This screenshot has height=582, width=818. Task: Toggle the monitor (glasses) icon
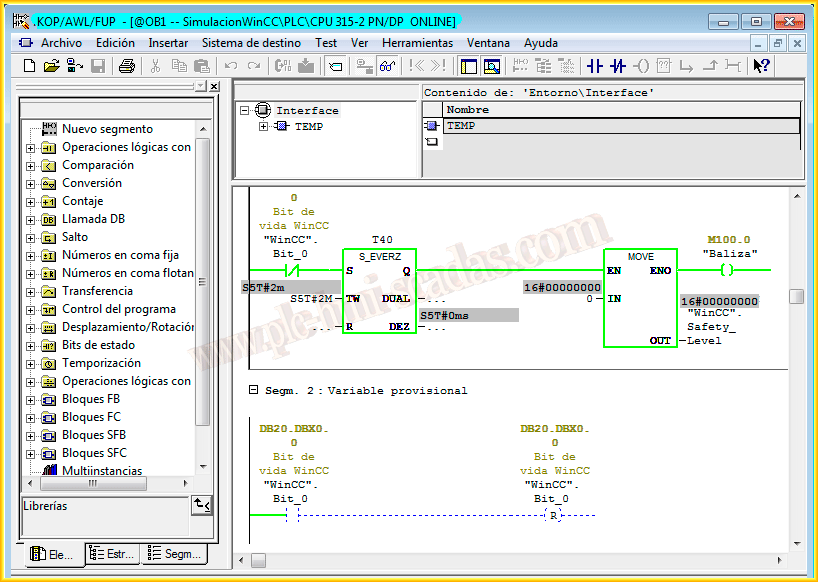click(x=387, y=66)
